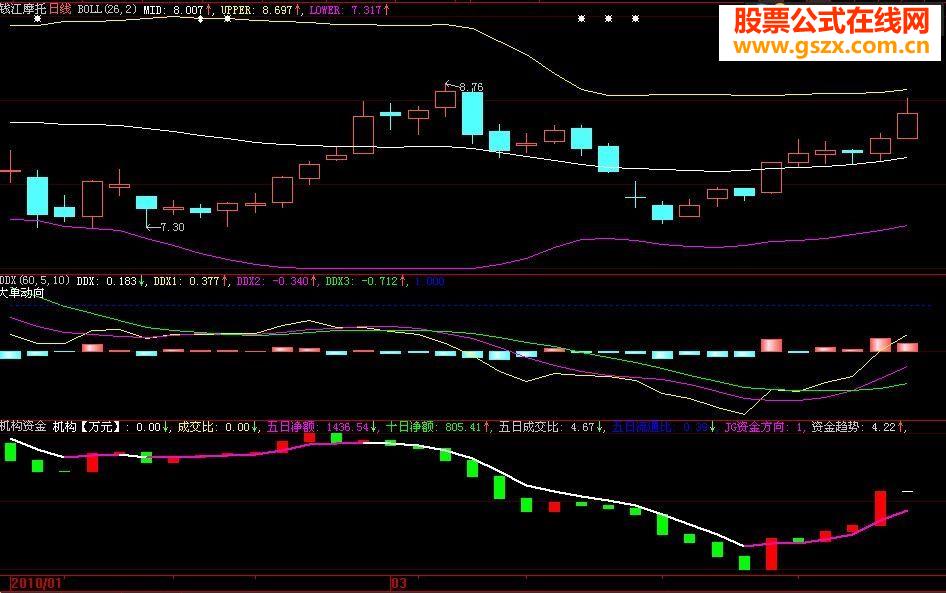Click the LOWER: 7.317 value
946x593 pixels.
click(x=349, y=10)
